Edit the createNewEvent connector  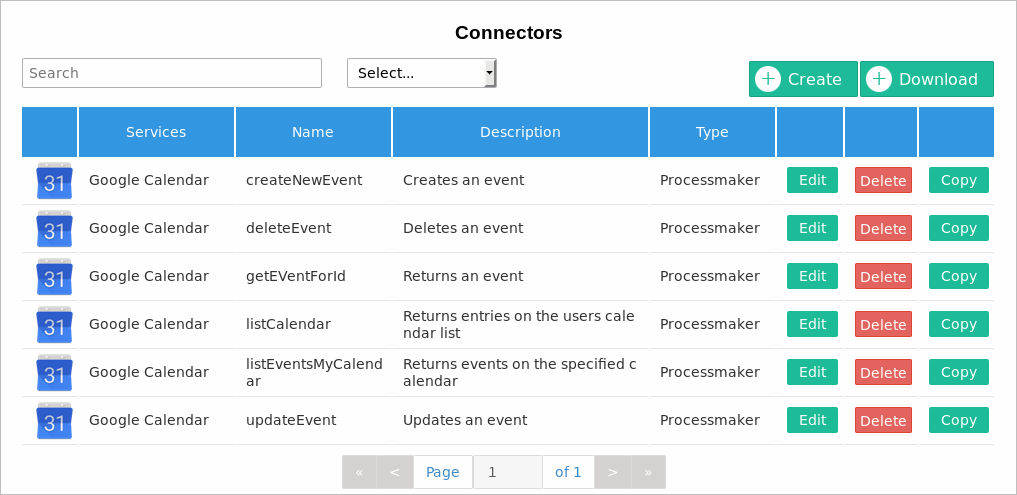click(812, 180)
